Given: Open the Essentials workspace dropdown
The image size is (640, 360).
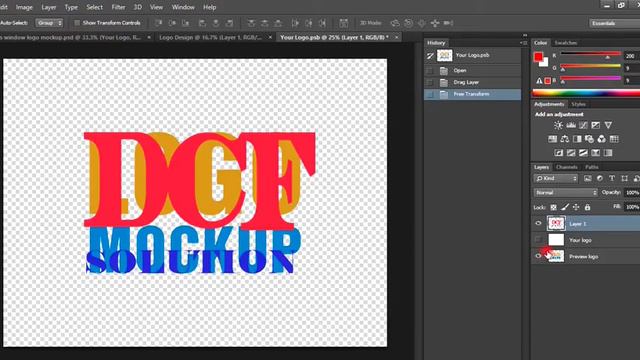Looking at the screenshot, I should tap(614, 23).
